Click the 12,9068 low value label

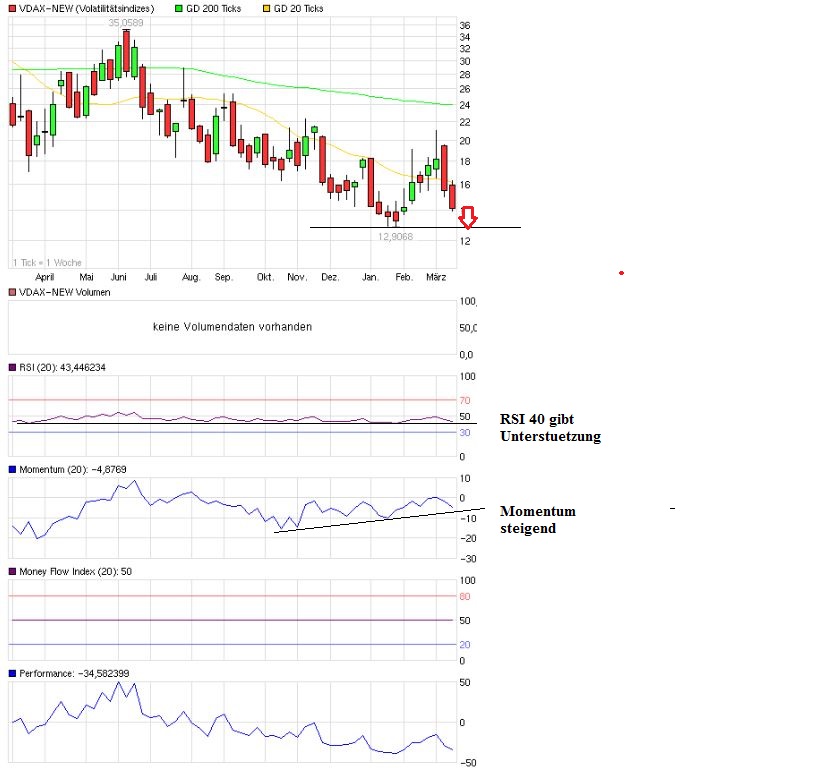point(395,236)
